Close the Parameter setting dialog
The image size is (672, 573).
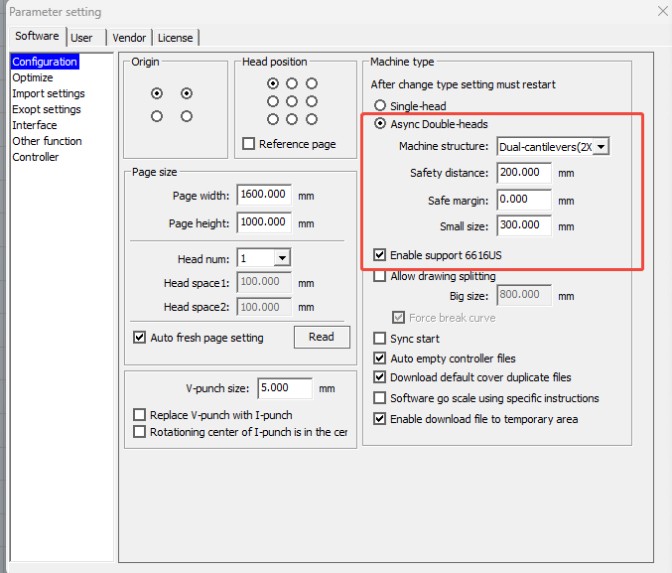click(663, 11)
